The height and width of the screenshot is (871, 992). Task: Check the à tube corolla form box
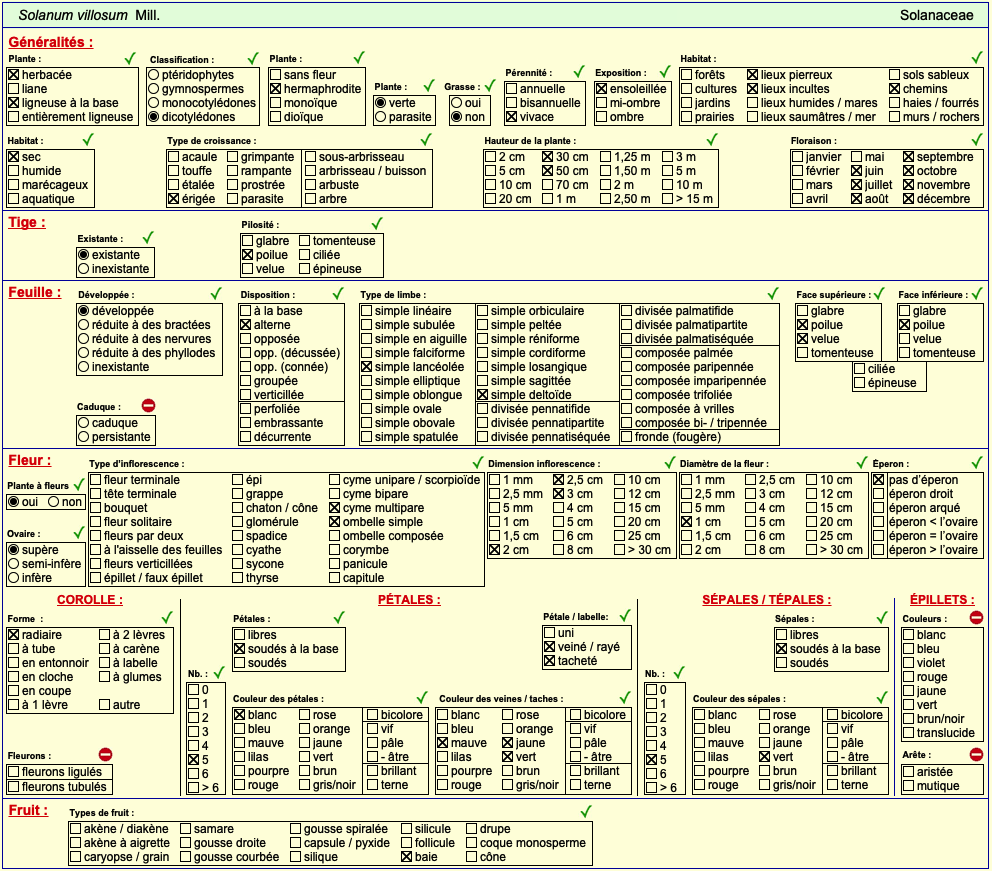[13, 649]
